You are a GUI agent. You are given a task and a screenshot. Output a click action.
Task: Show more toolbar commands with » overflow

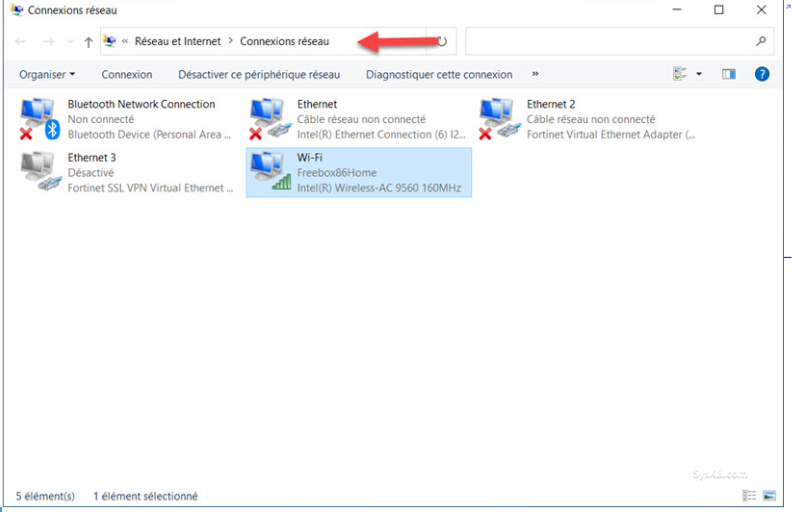(x=535, y=74)
